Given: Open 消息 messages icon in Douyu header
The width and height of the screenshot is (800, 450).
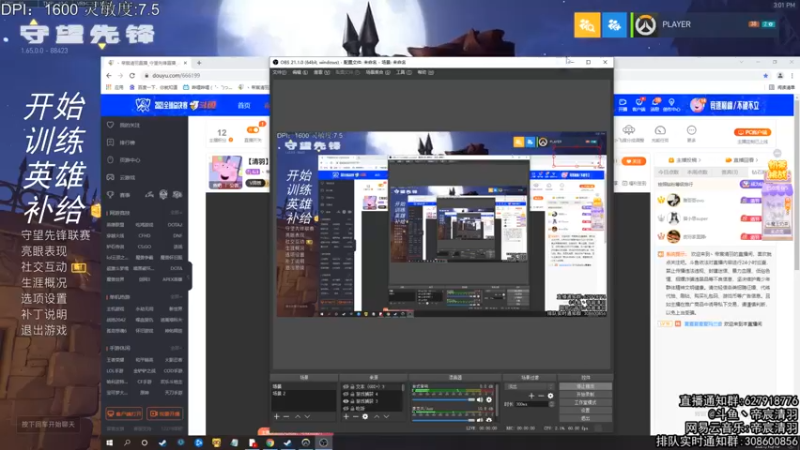Looking at the screenshot, I should coord(656,105).
